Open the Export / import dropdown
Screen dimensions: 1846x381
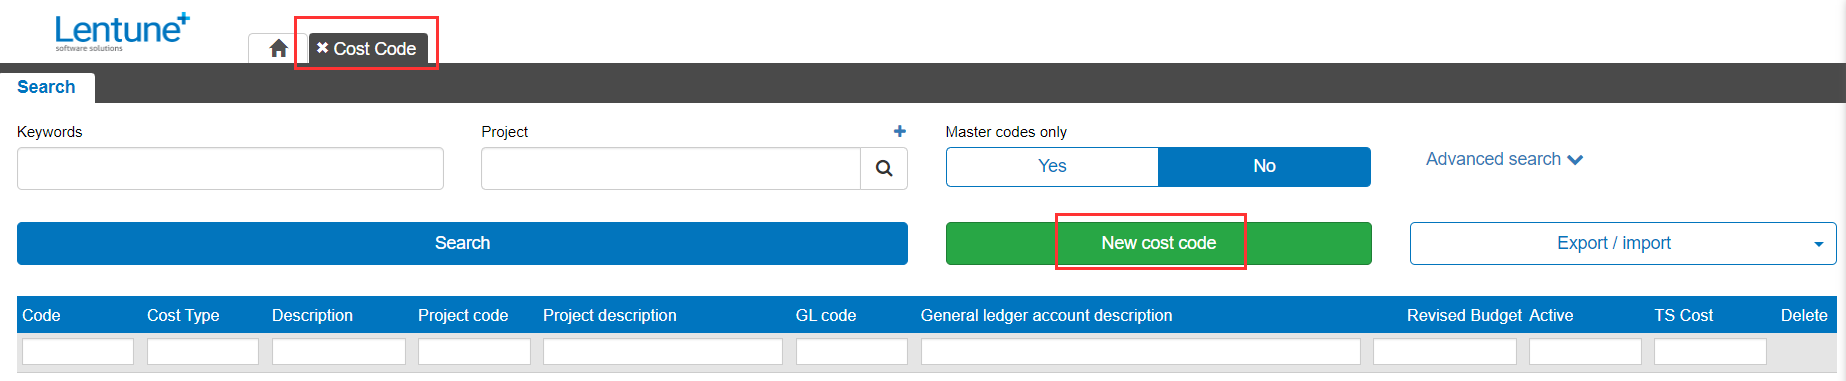[1623, 243]
